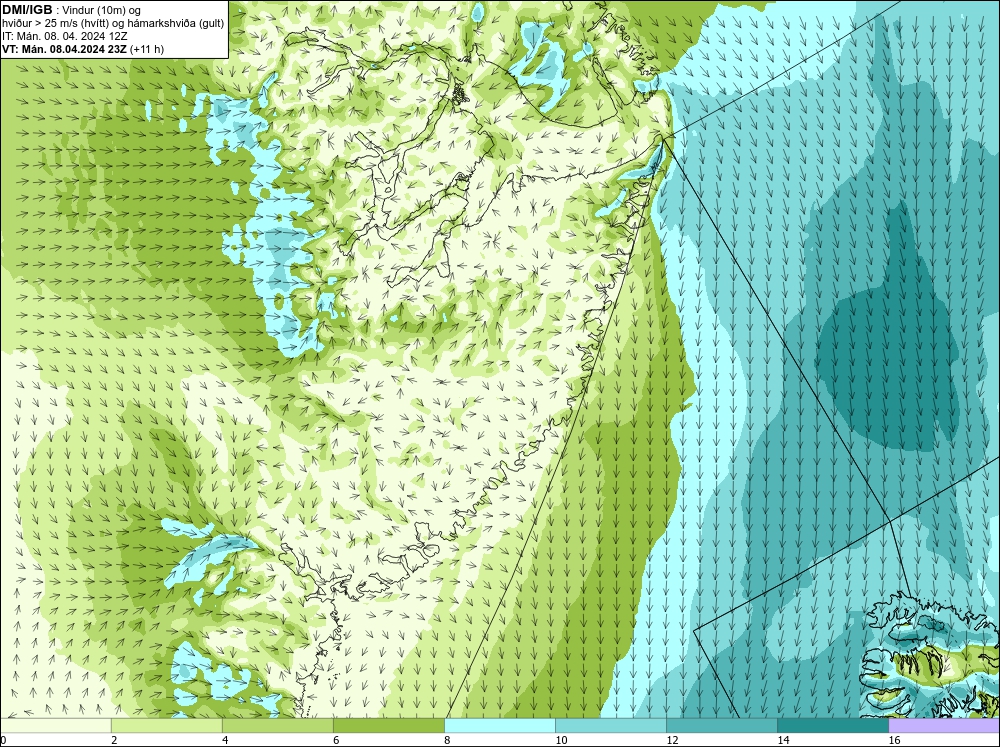Click the legend scale label '10'

coord(561,740)
